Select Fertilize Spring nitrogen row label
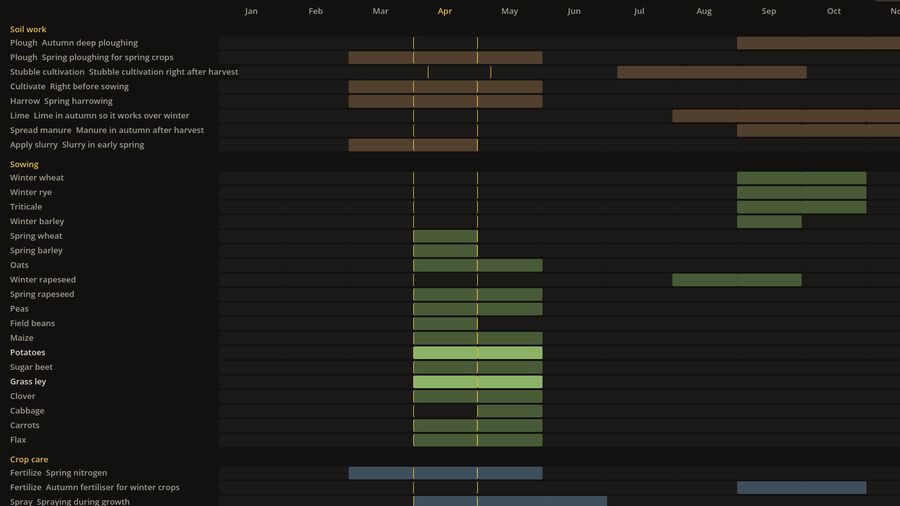Viewport: 900px width, 506px height. click(x=59, y=472)
